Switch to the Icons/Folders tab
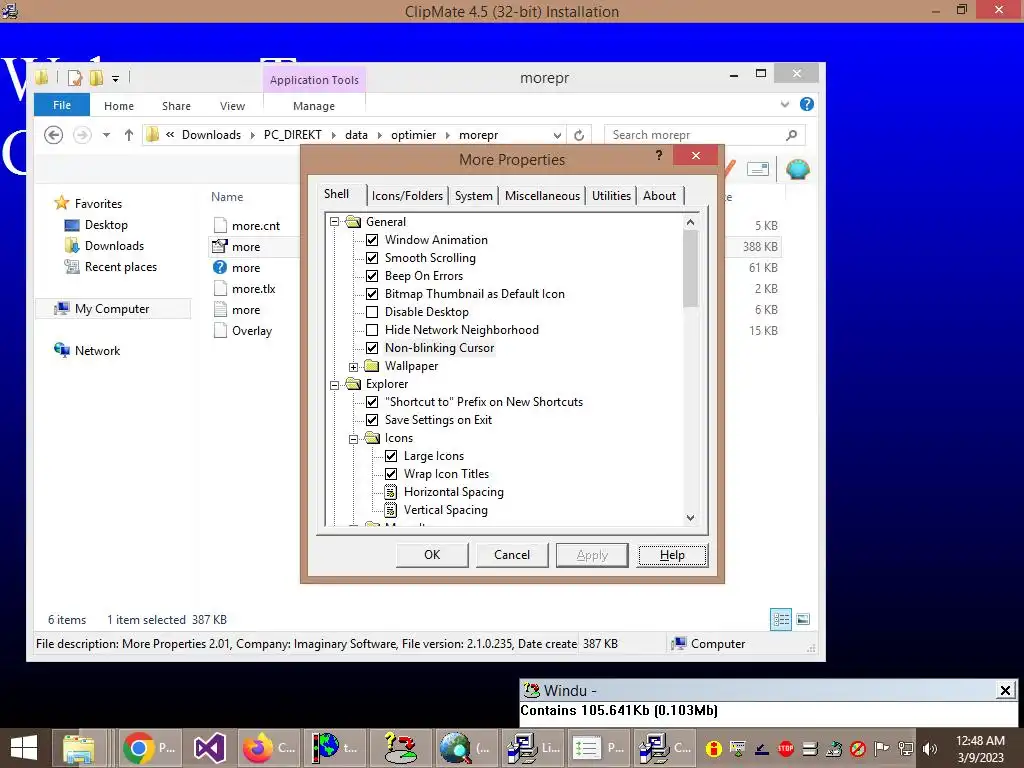The image size is (1024, 768). click(x=407, y=196)
